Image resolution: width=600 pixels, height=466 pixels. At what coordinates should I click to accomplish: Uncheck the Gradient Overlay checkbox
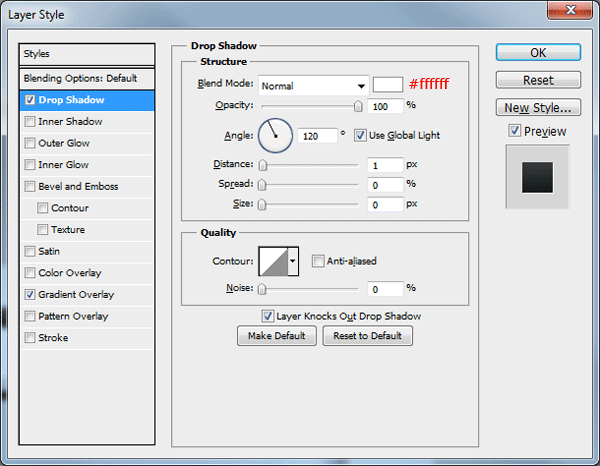point(30,295)
